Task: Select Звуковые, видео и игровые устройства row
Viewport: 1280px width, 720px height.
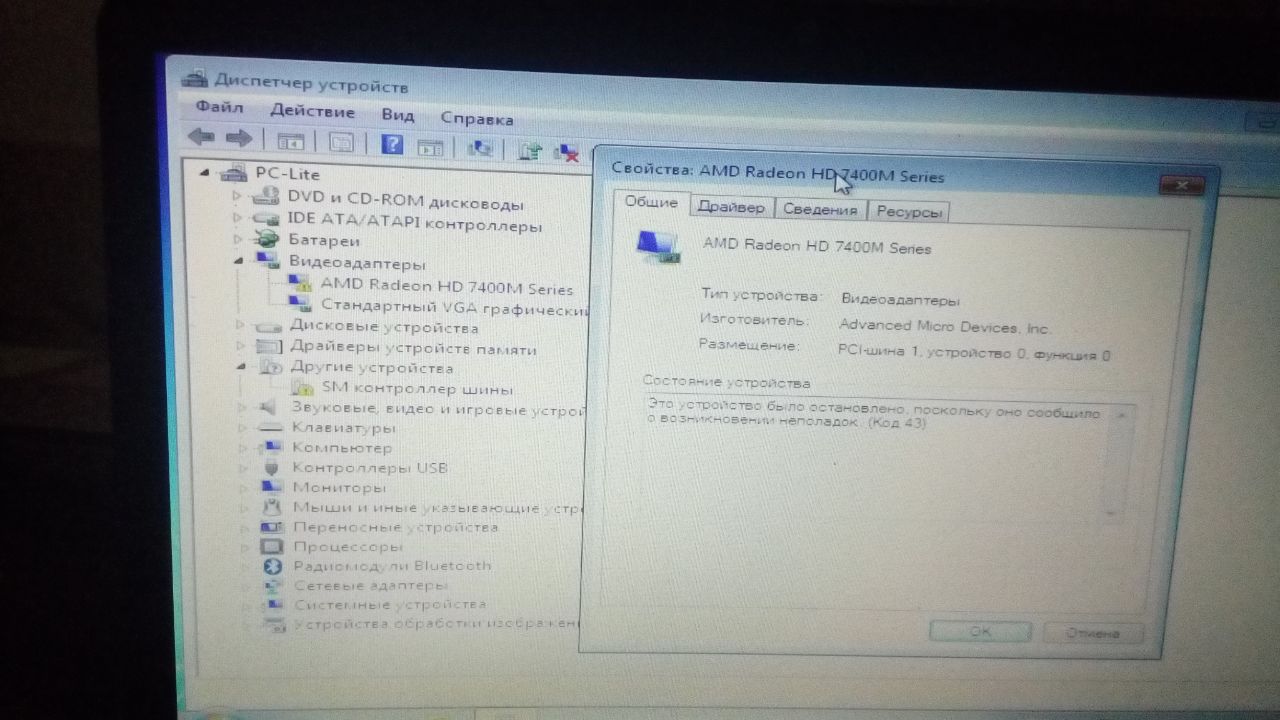Action: [x=438, y=409]
